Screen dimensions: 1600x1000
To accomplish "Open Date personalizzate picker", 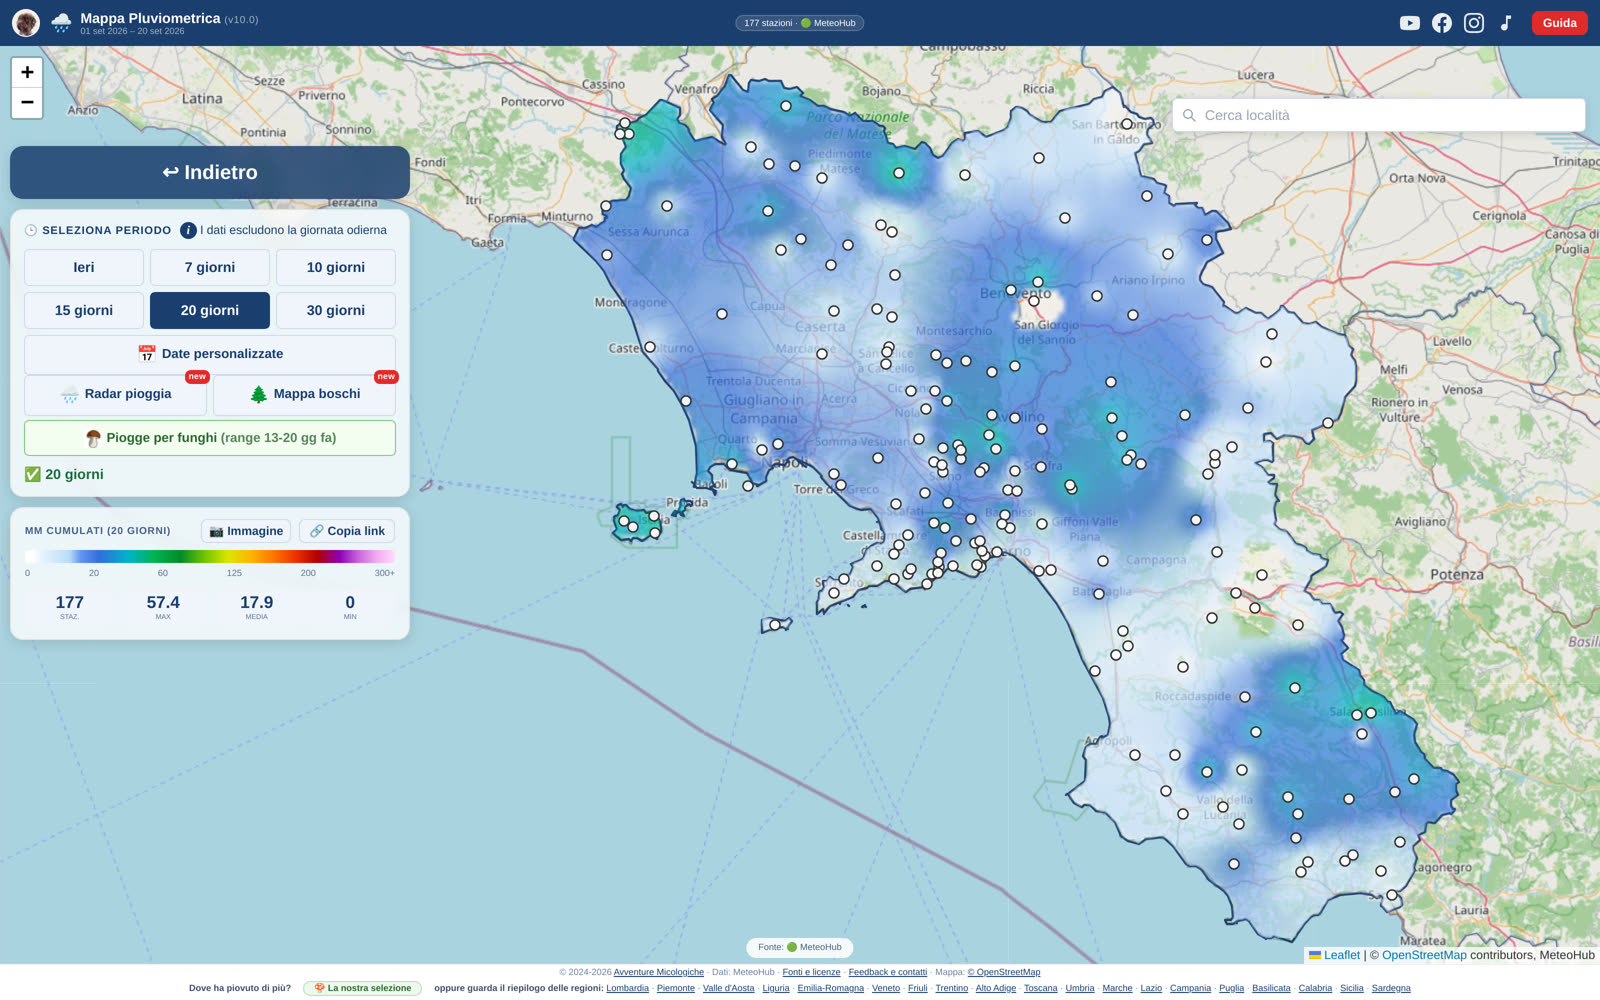I will click(210, 354).
